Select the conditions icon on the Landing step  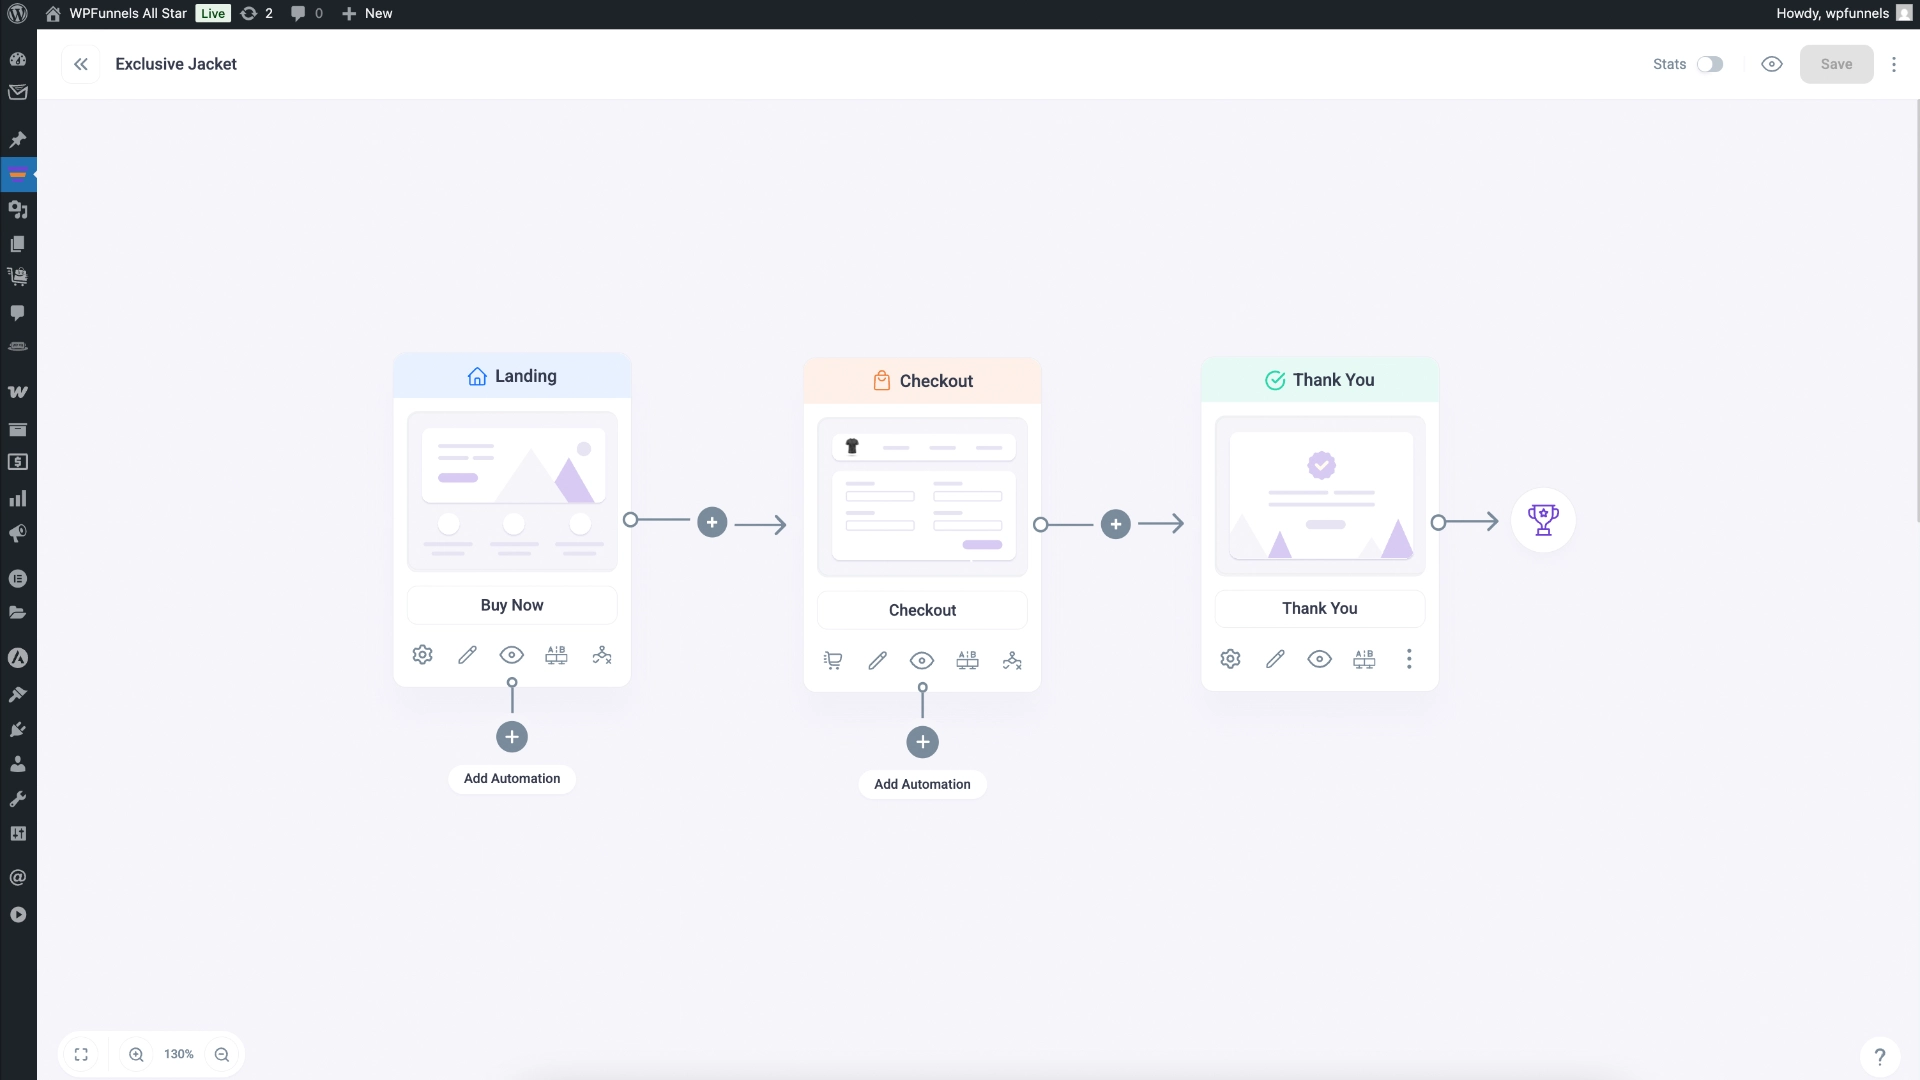[x=601, y=655]
